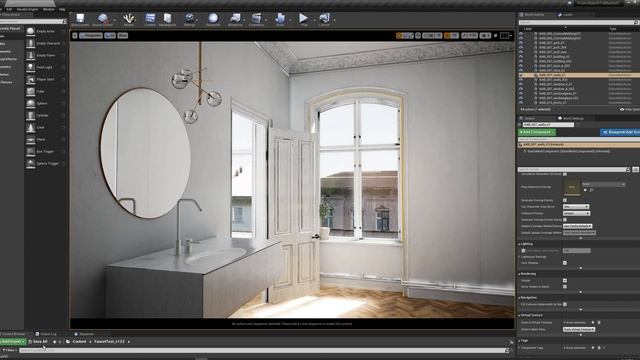The image size is (640, 360).
Task: Open the Draw in Main Pass dropdown
Action: tap(579, 329)
